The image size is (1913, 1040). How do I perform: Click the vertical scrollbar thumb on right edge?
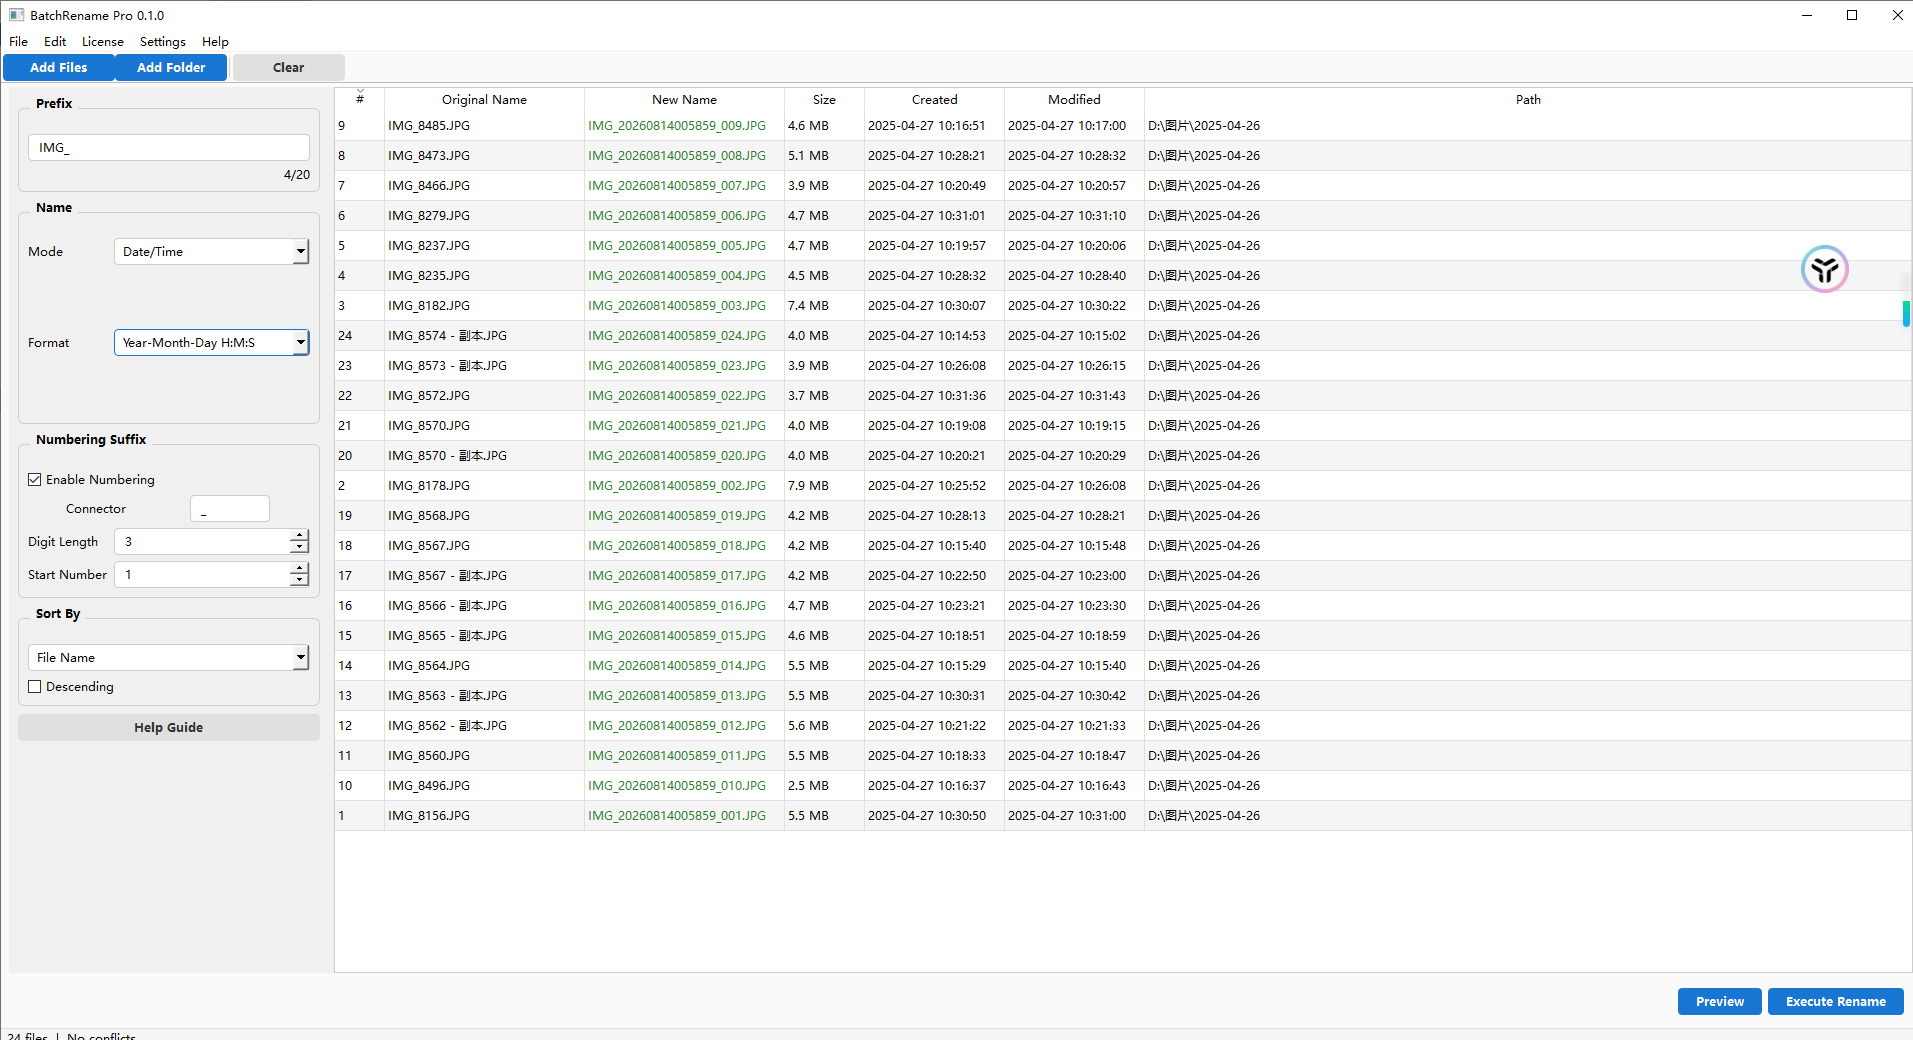1906,313
